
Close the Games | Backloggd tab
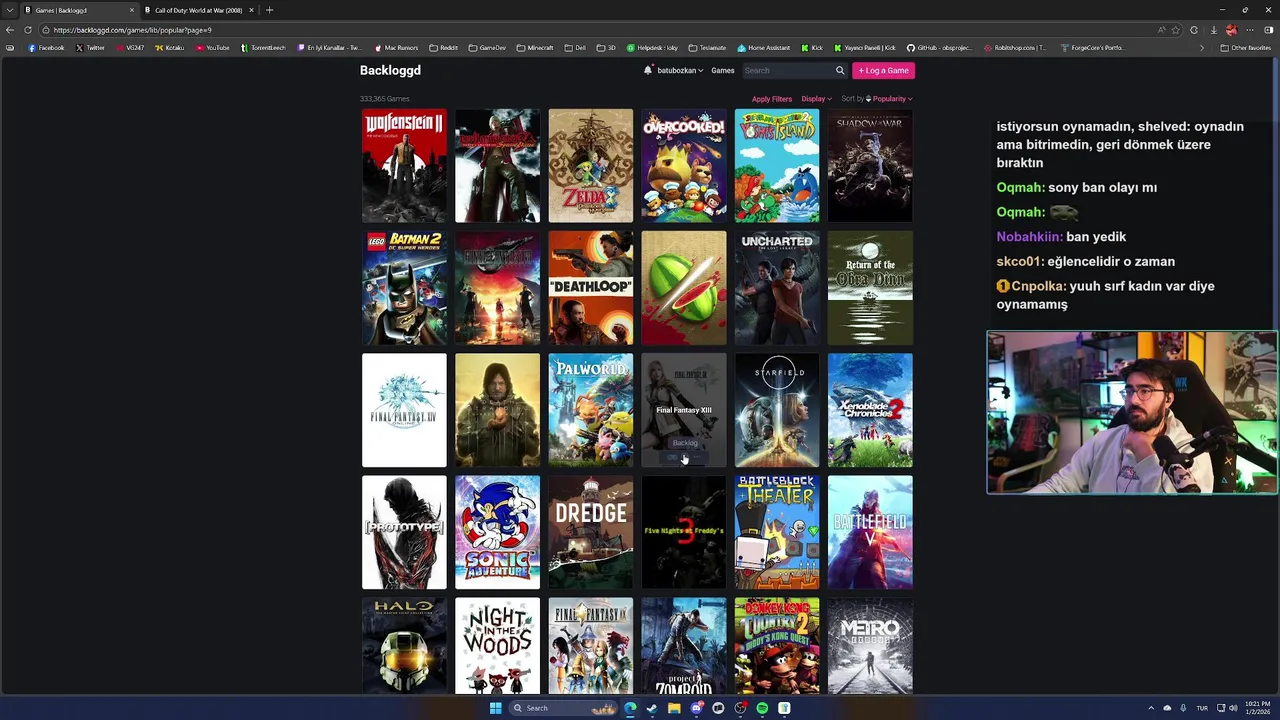pos(131,10)
